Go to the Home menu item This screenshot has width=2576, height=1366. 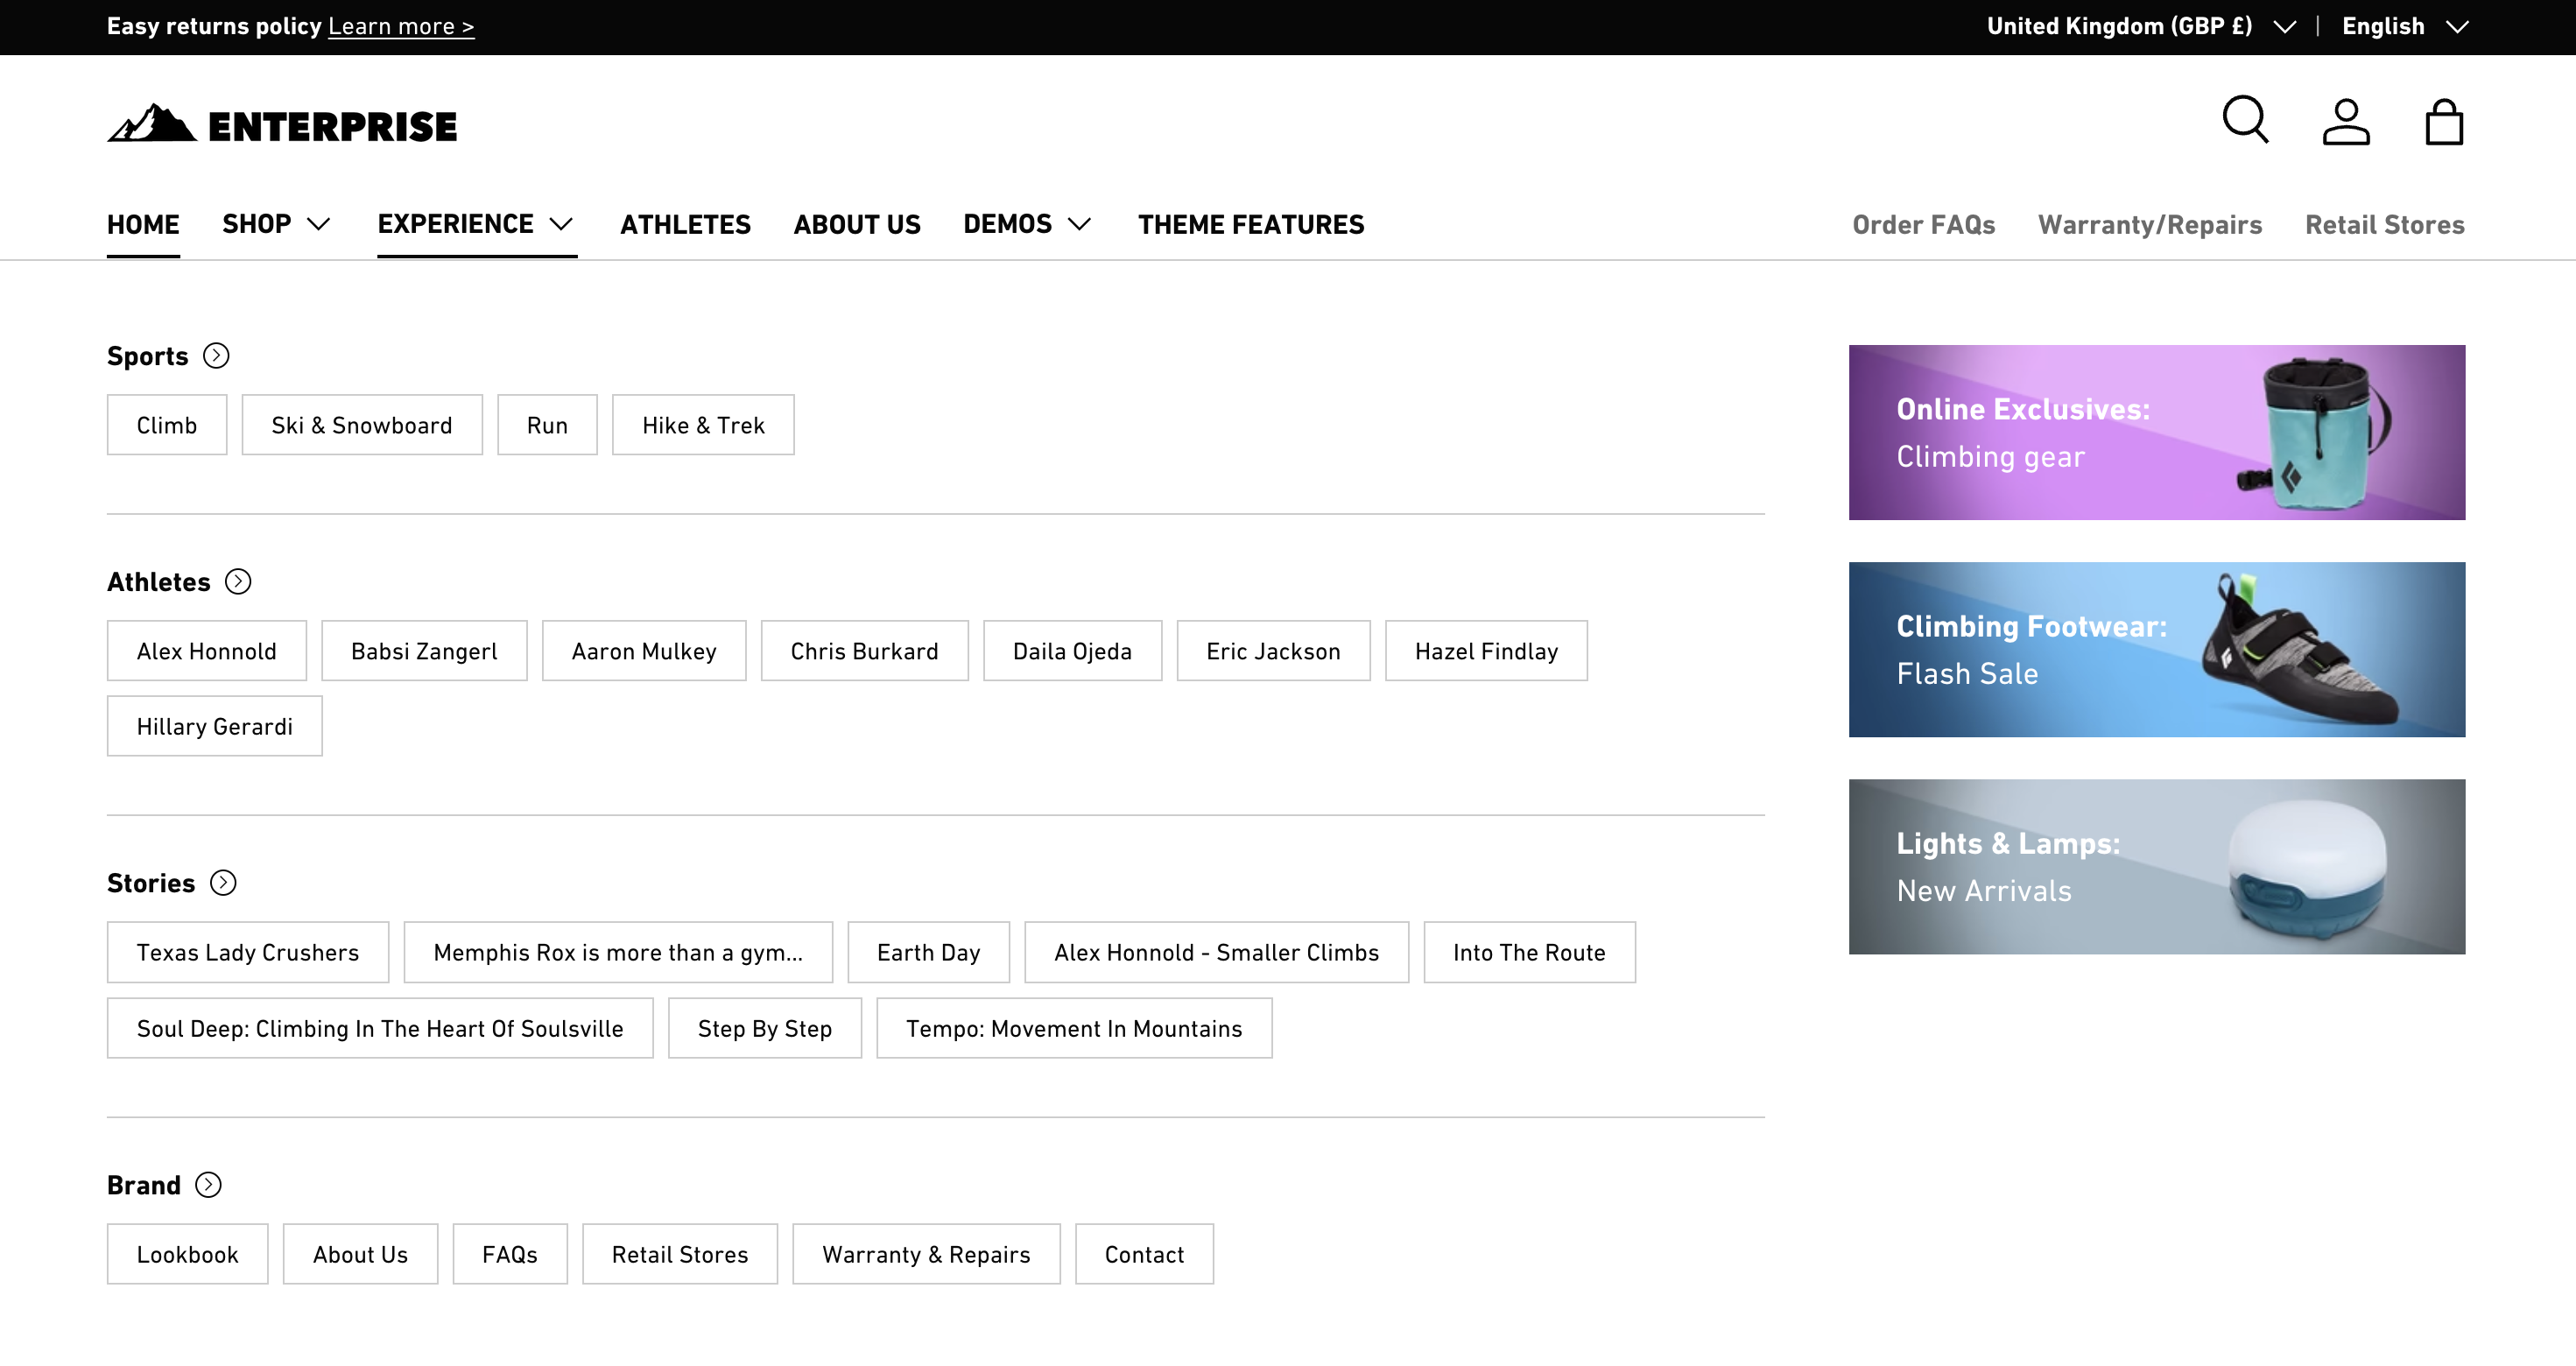tap(143, 224)
